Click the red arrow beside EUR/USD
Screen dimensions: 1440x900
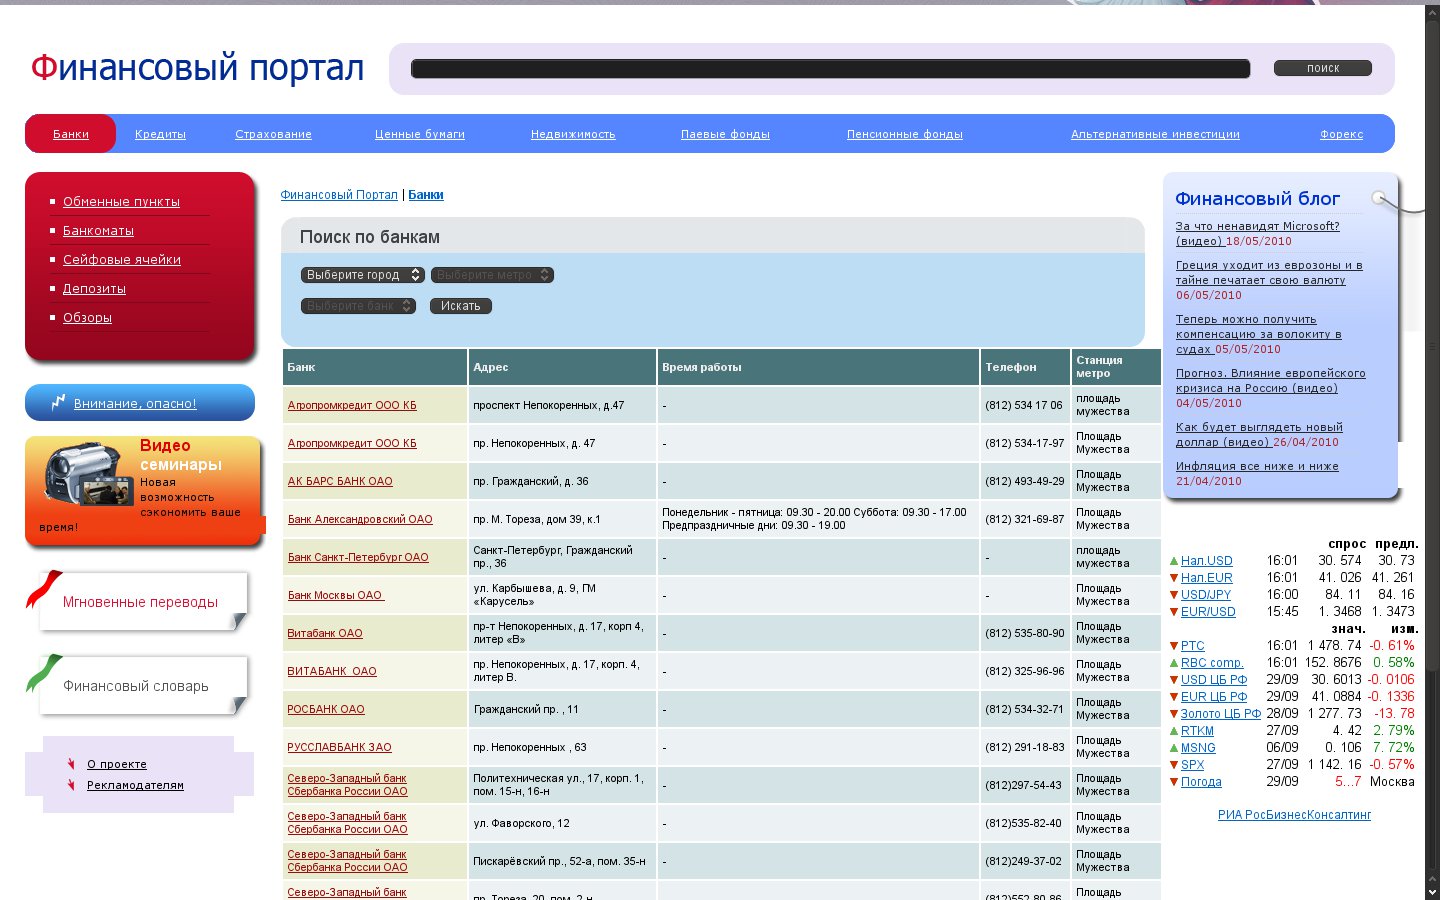click(1174, 612)
